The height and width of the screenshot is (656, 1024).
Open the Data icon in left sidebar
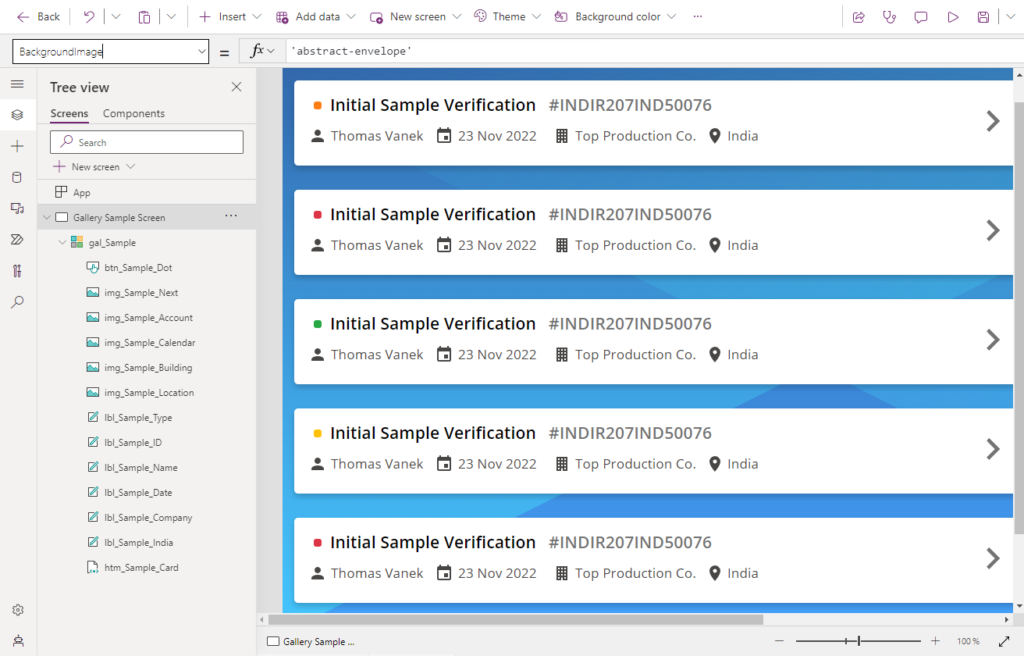(17, 177)
